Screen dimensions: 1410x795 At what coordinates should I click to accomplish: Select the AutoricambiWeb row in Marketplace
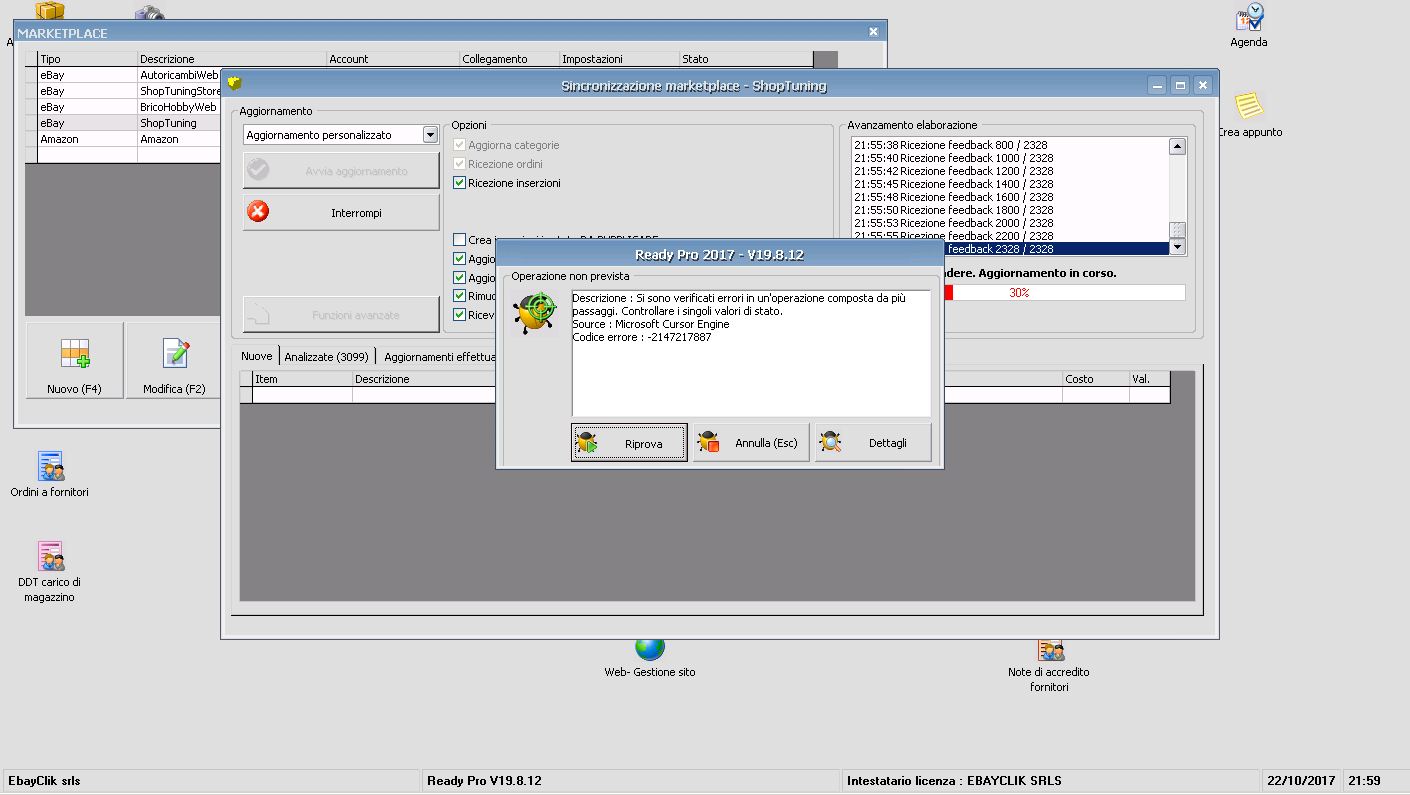click(x=178, y=75)
